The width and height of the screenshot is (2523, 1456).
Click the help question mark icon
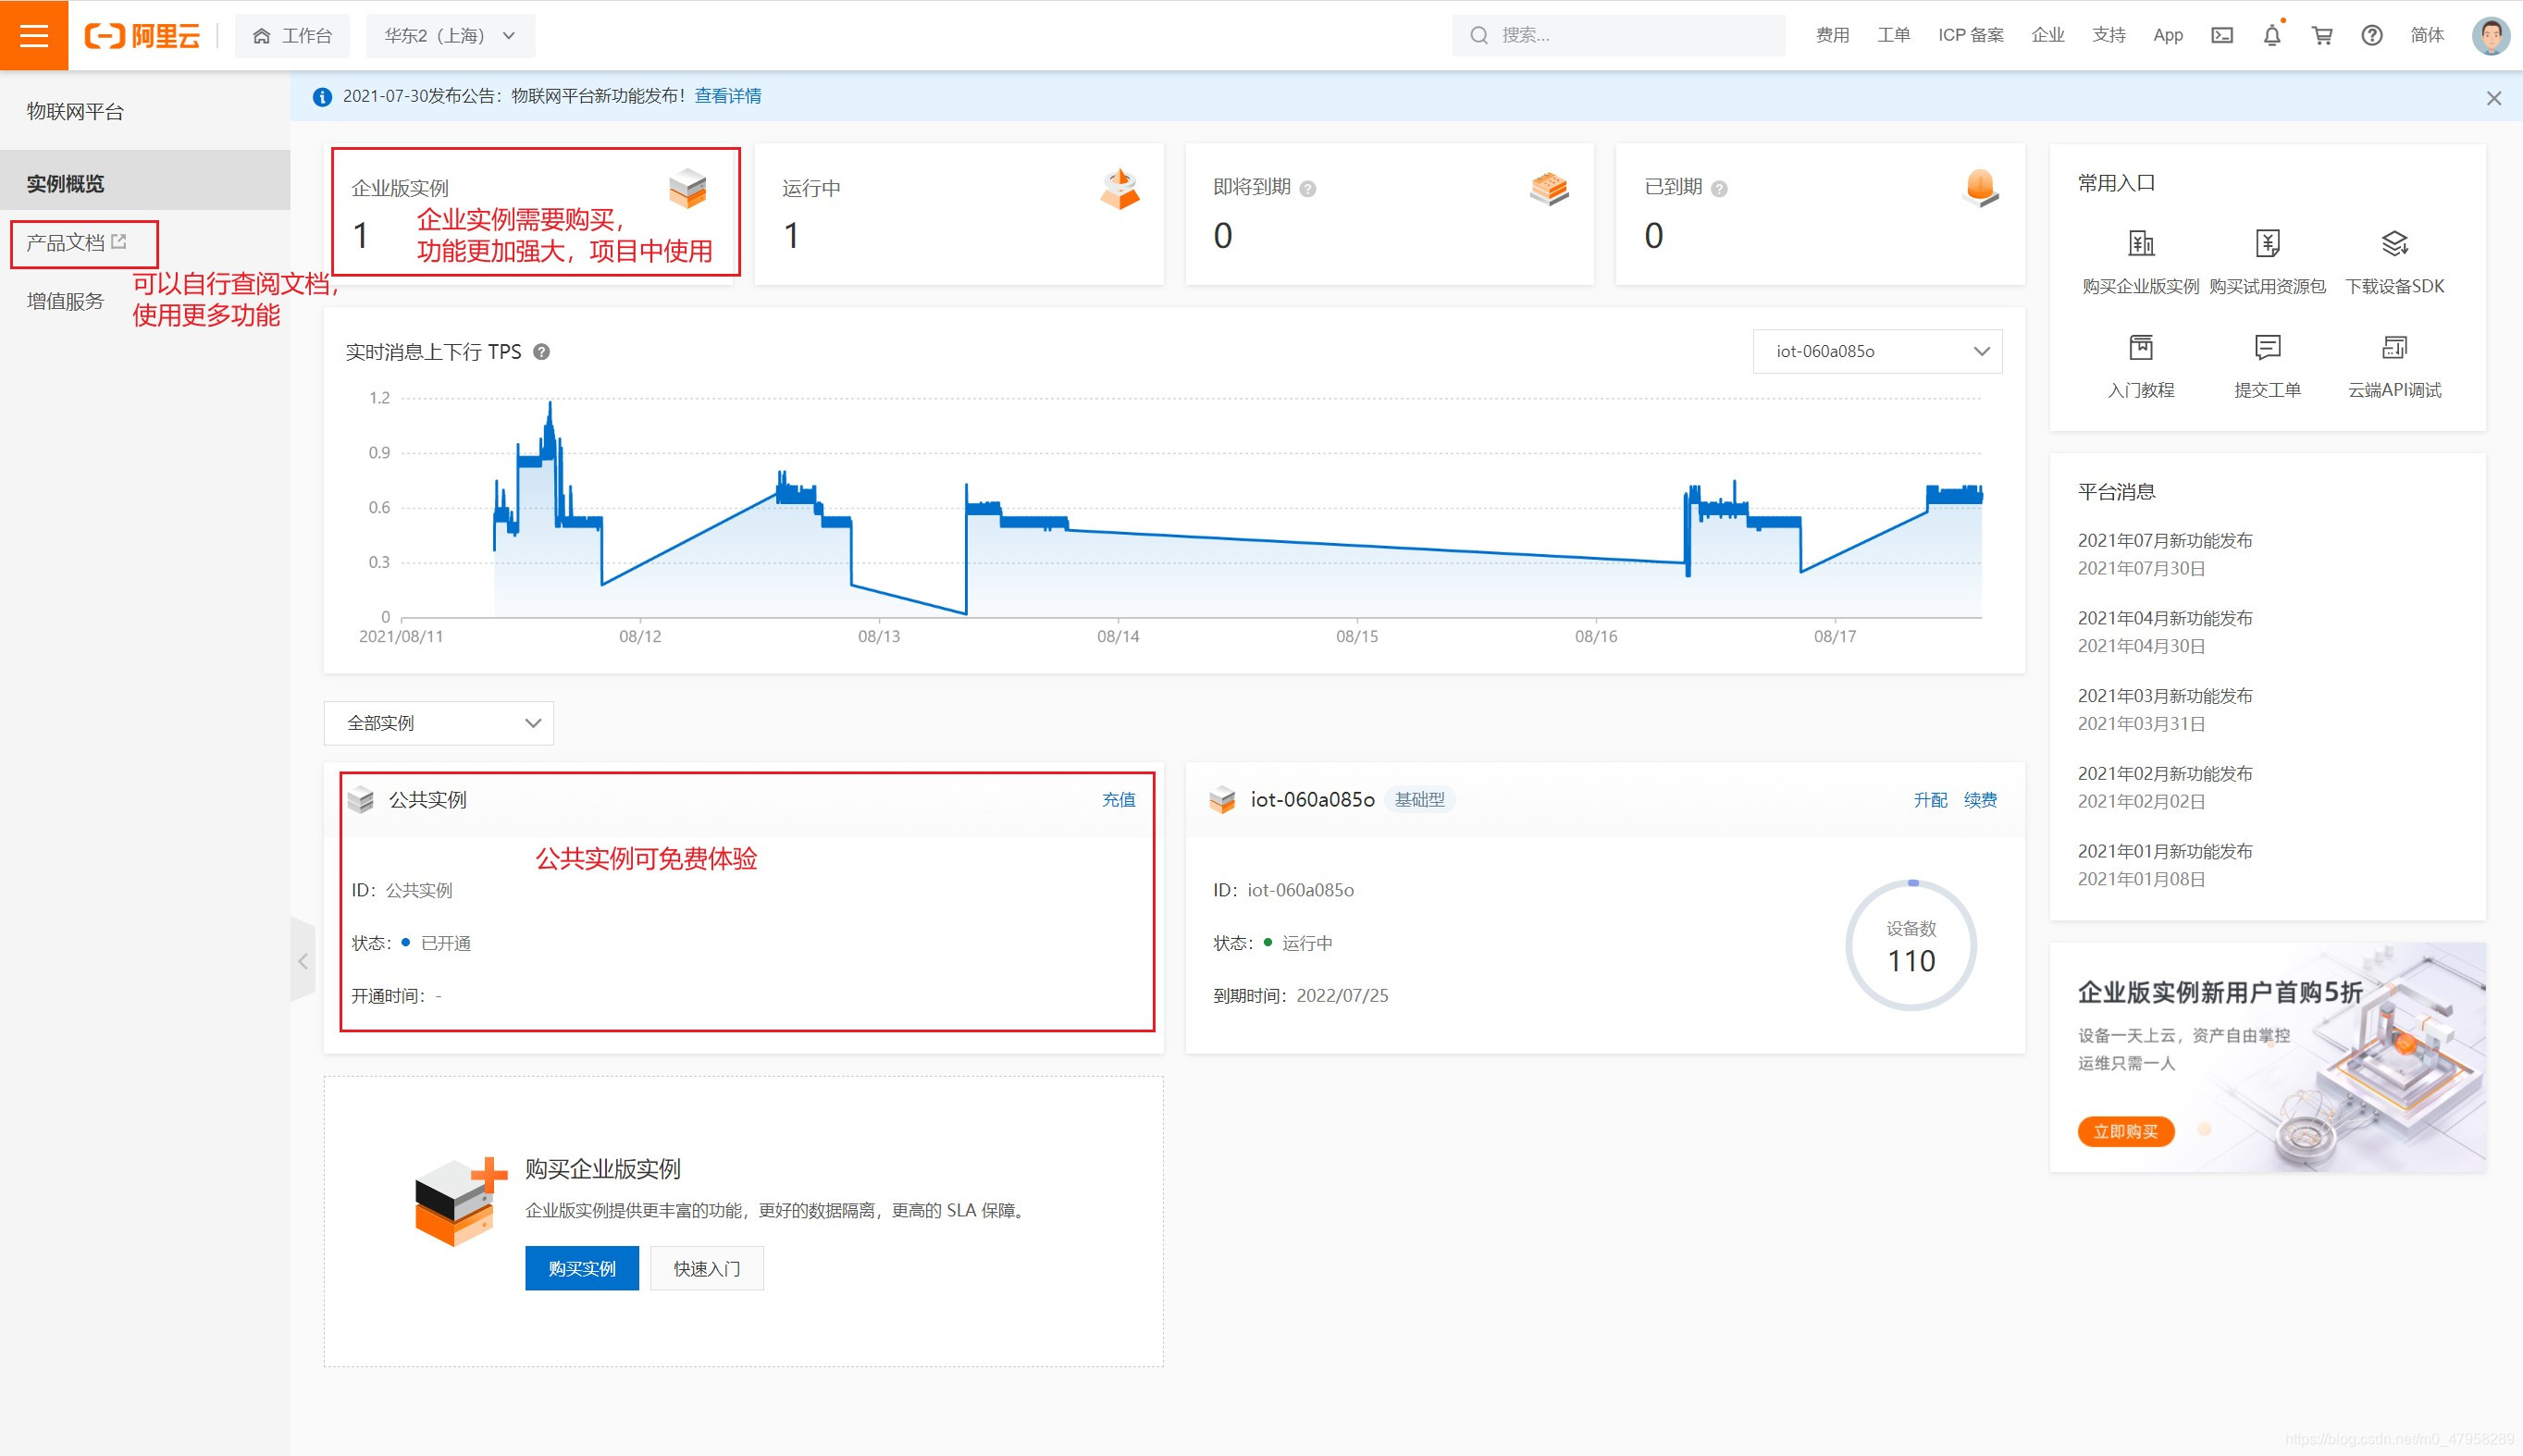click(2371, 35)
